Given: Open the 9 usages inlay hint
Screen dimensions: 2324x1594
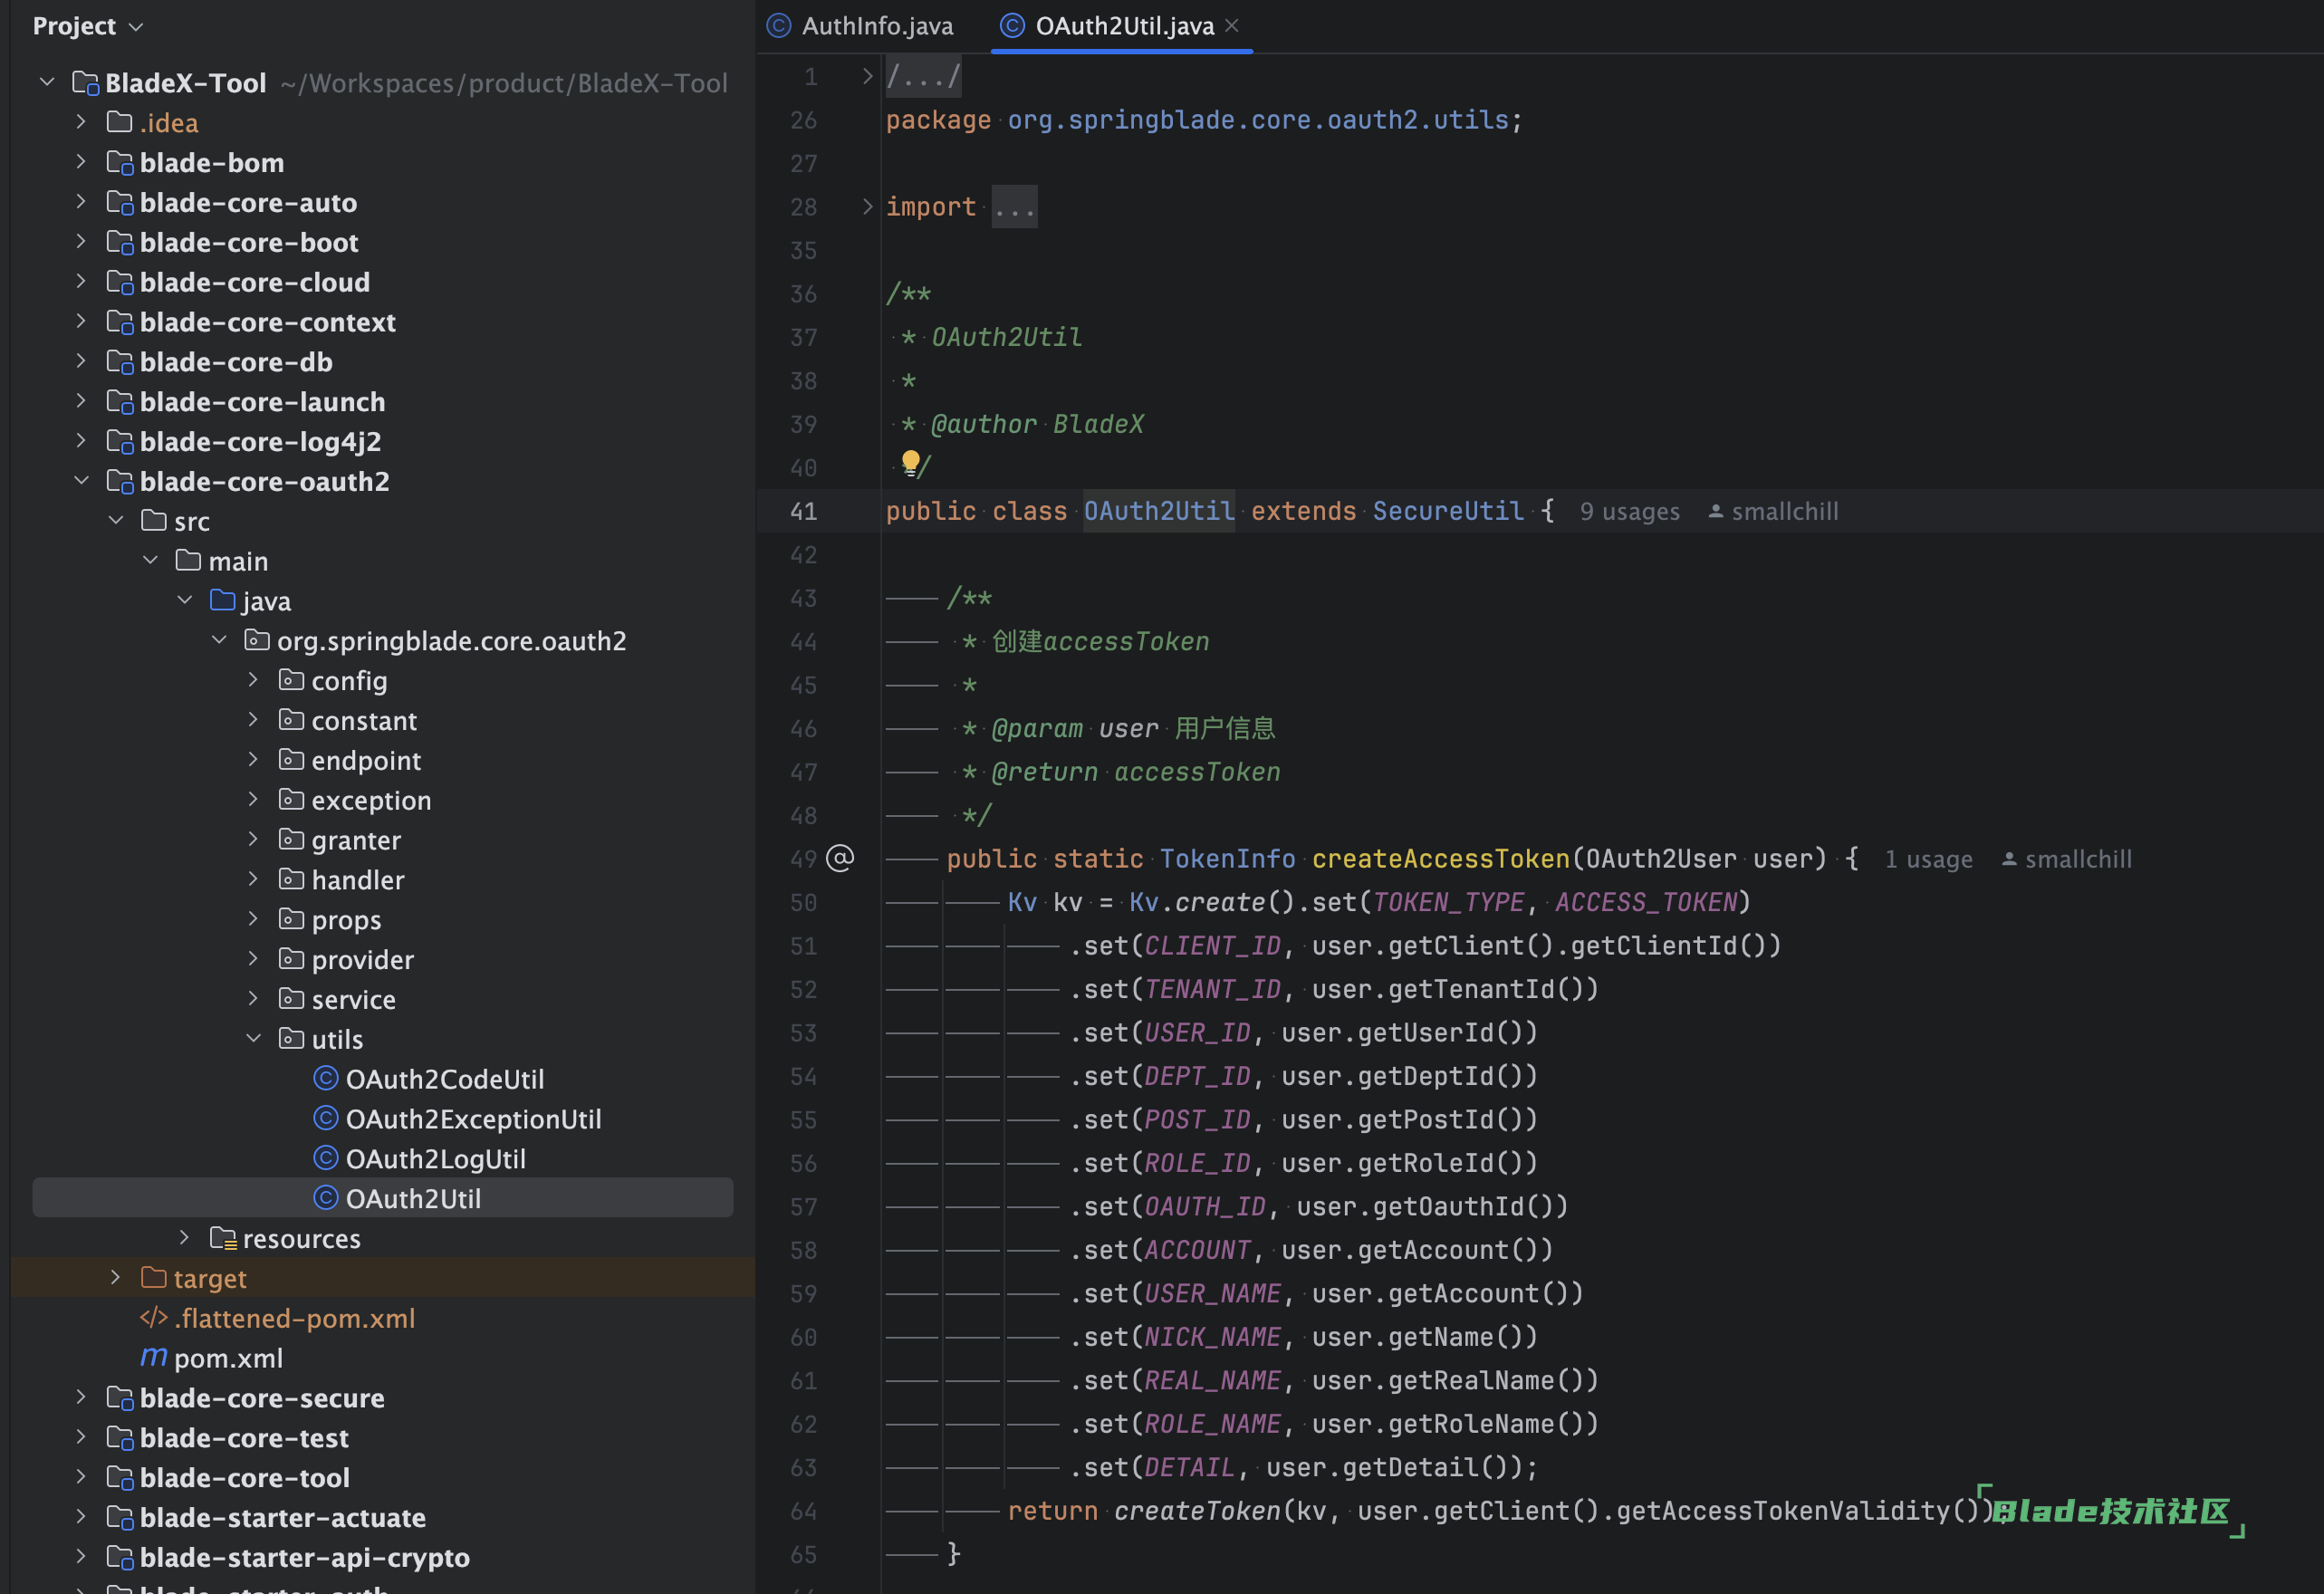Looking at the screenshot, I should pos(1629,512).
